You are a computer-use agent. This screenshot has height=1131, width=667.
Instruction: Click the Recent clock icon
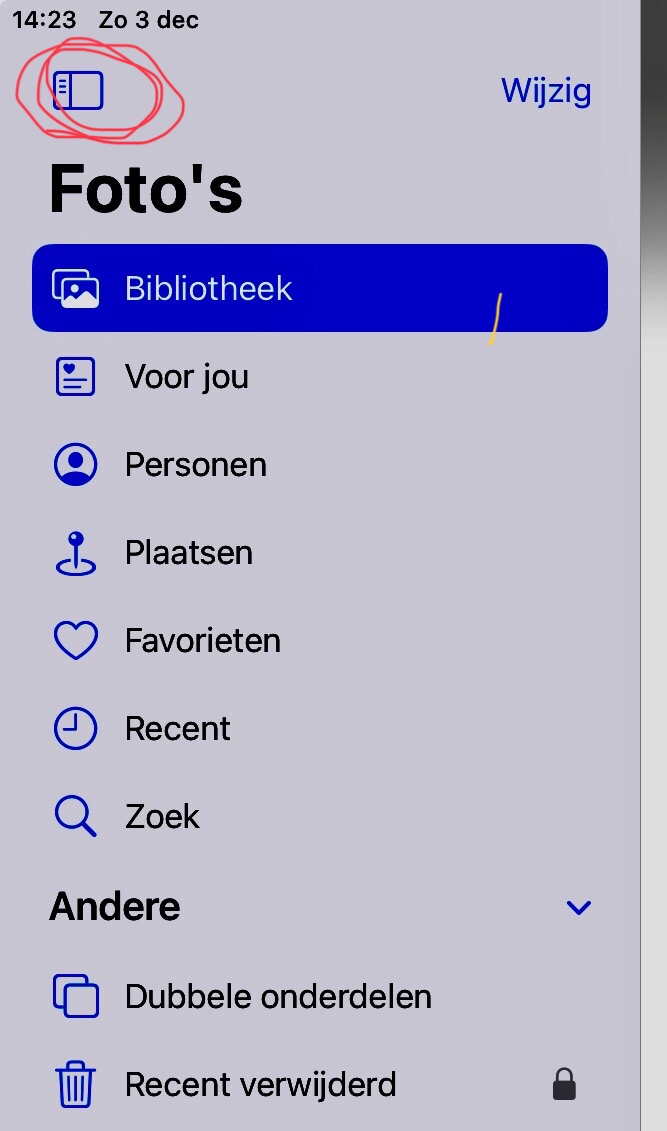pos(75,729)
